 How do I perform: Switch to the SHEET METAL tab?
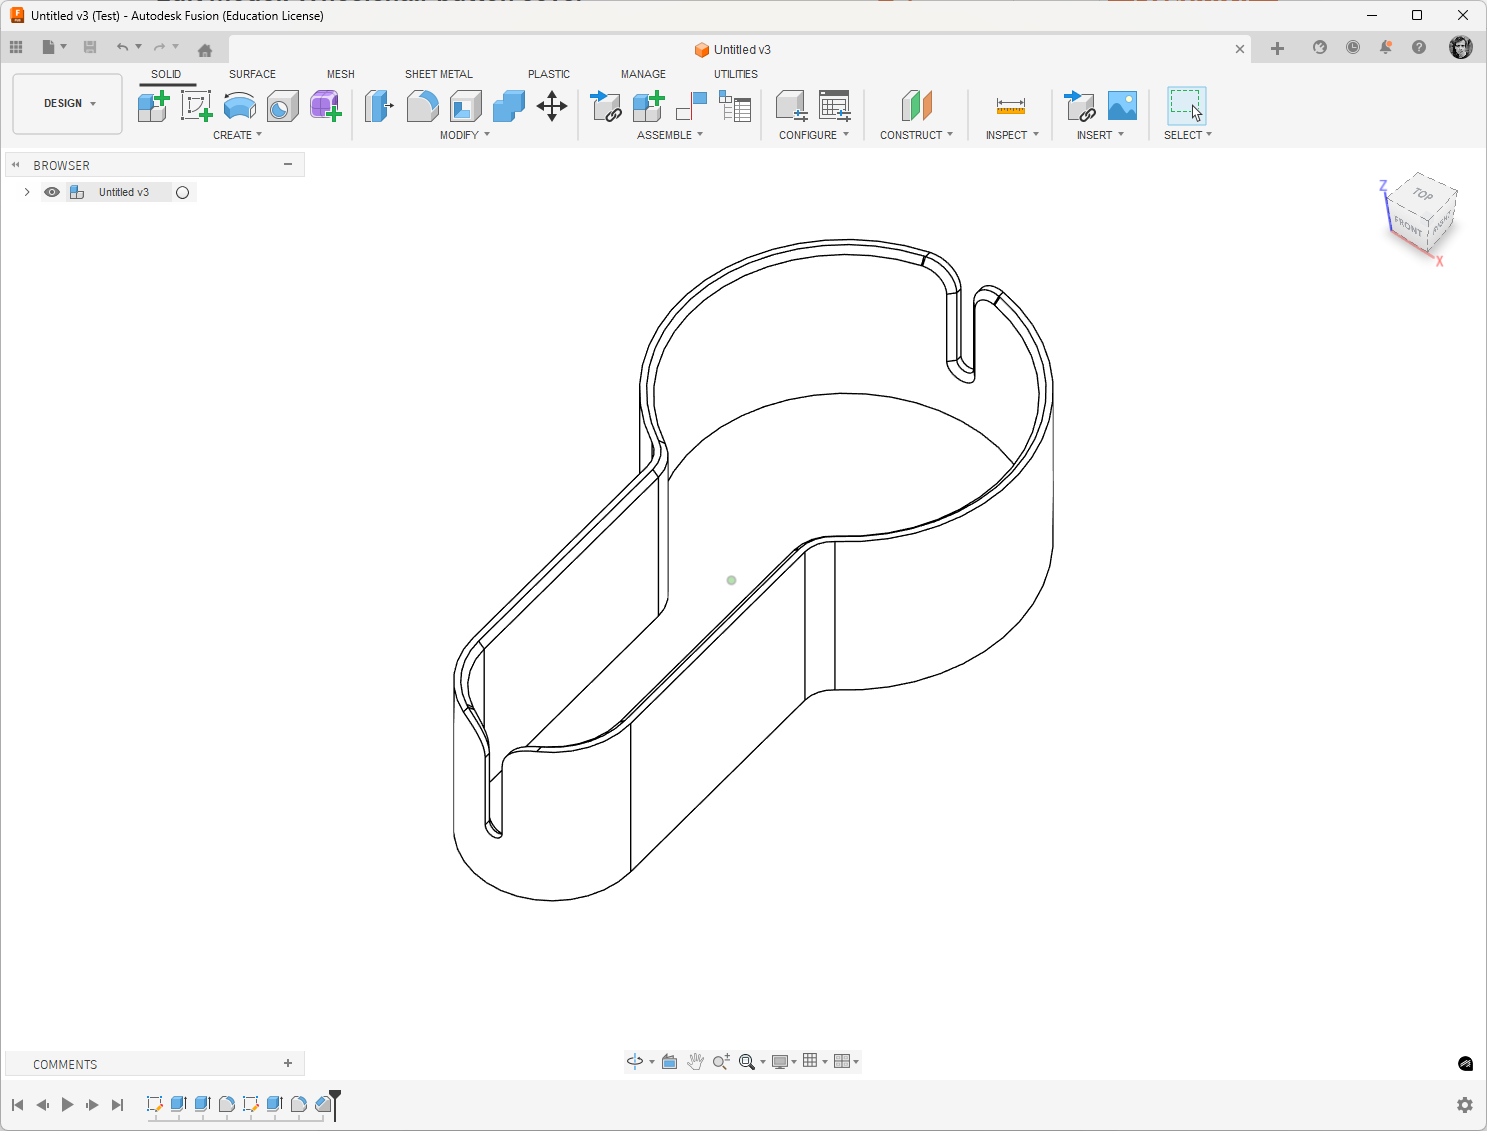[439, 74]
